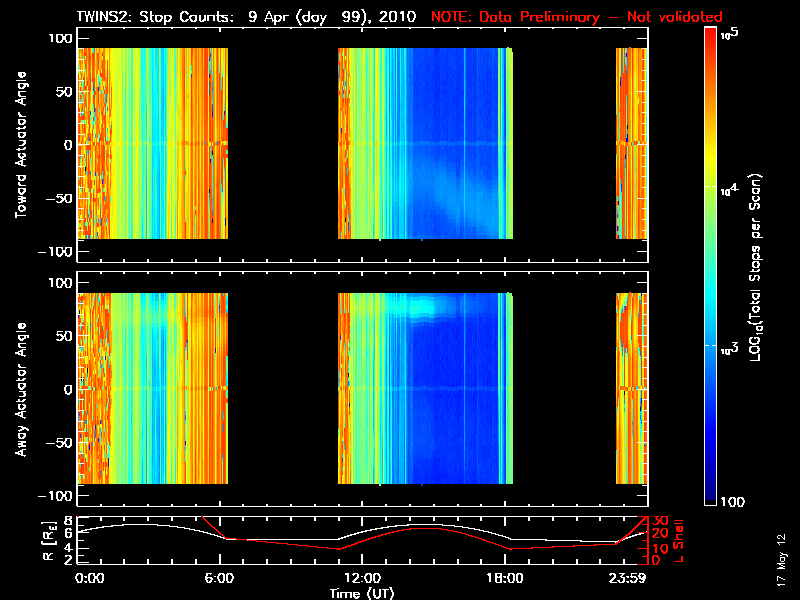Click the 0:00 time tick label
The height and width of the screenshot is (600, 800).
click(89, 578)
